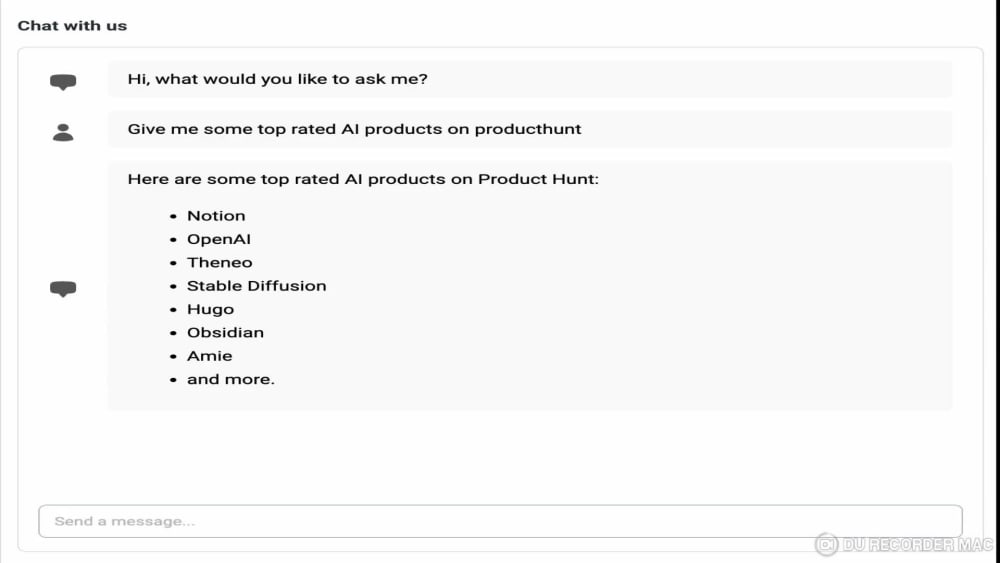This screenshot has width=1000, height=563.
Task: Click the user message about producthunt
Action: (354, 129)
